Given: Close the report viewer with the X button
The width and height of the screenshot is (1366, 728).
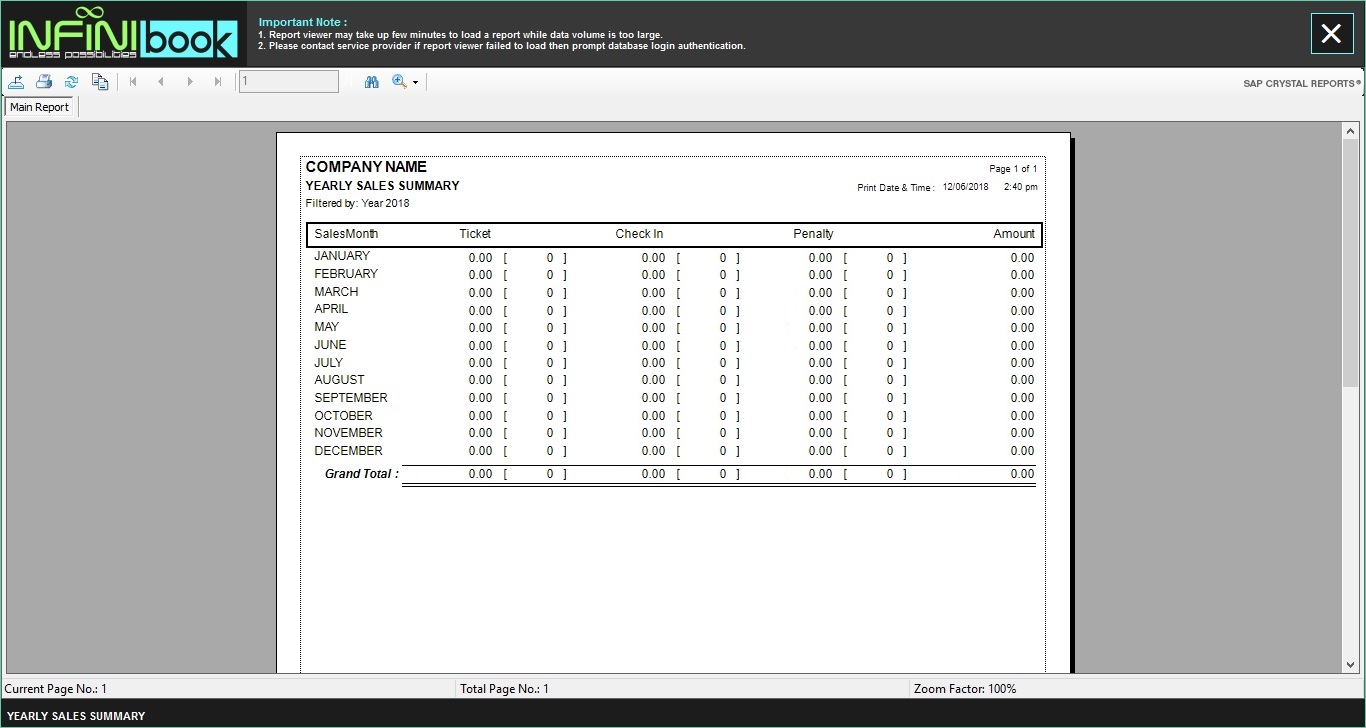Looking at the screenshot, I should [1331, 34].
